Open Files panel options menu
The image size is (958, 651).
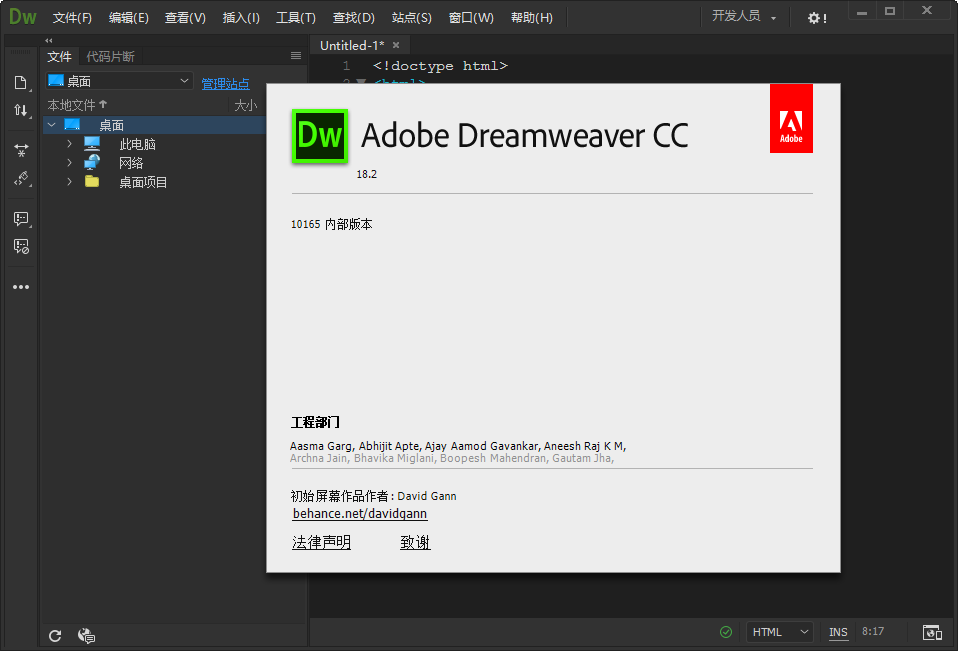[x=296, y=56]
